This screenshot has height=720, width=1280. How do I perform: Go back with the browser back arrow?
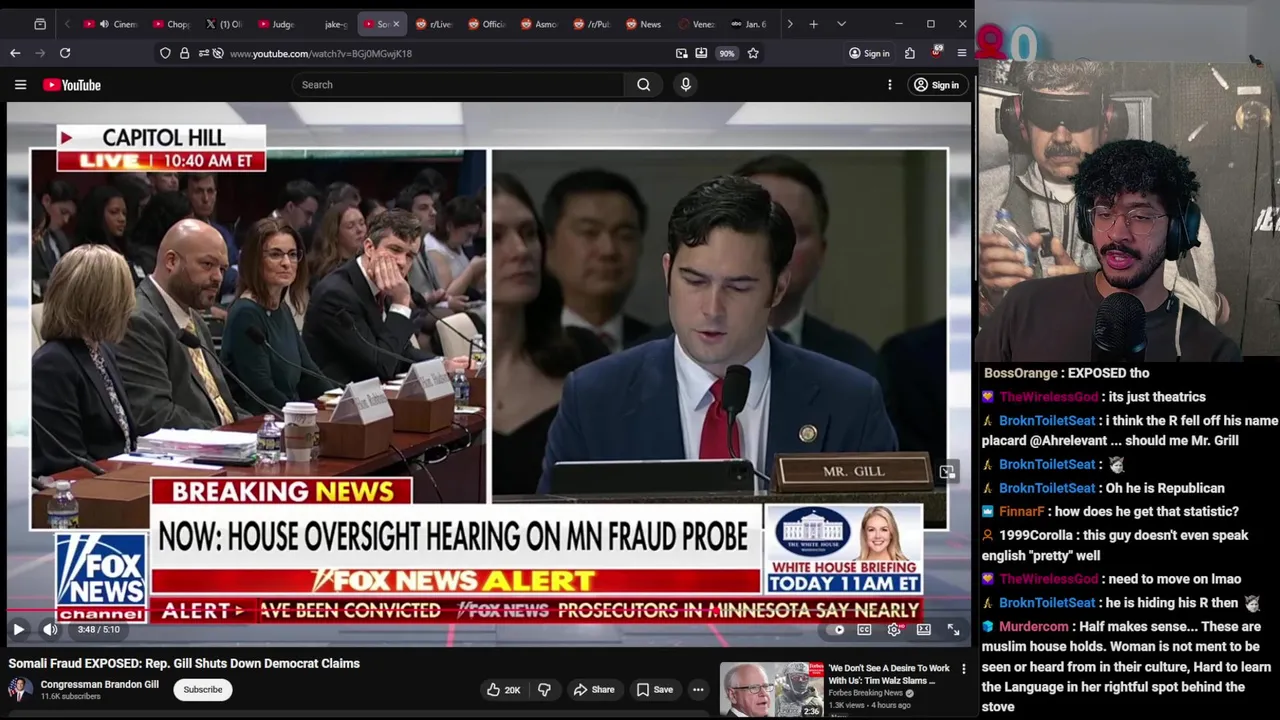(x=15, y=53)
